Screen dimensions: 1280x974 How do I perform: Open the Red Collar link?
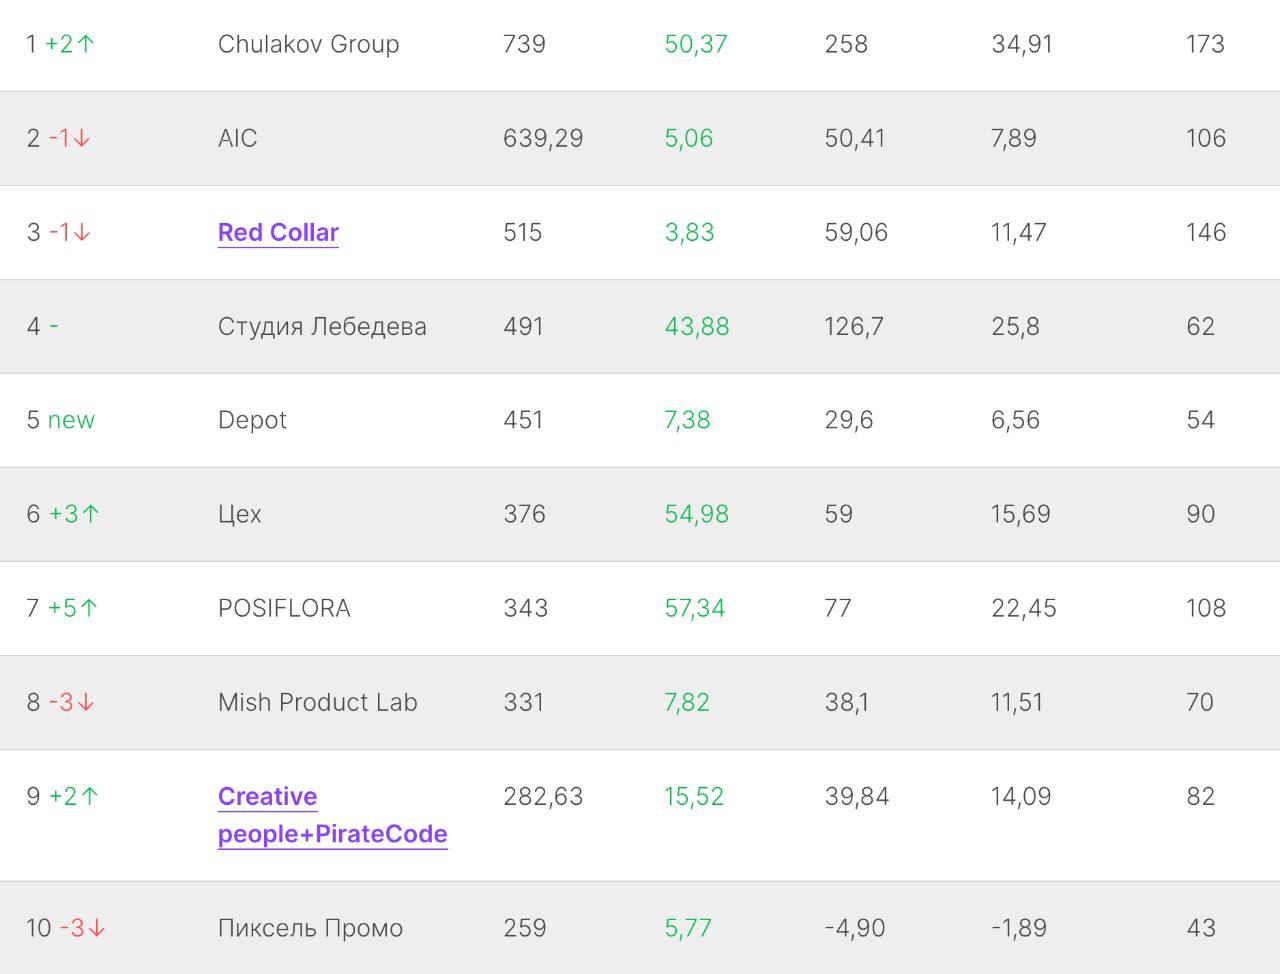(x=278, y=232)
